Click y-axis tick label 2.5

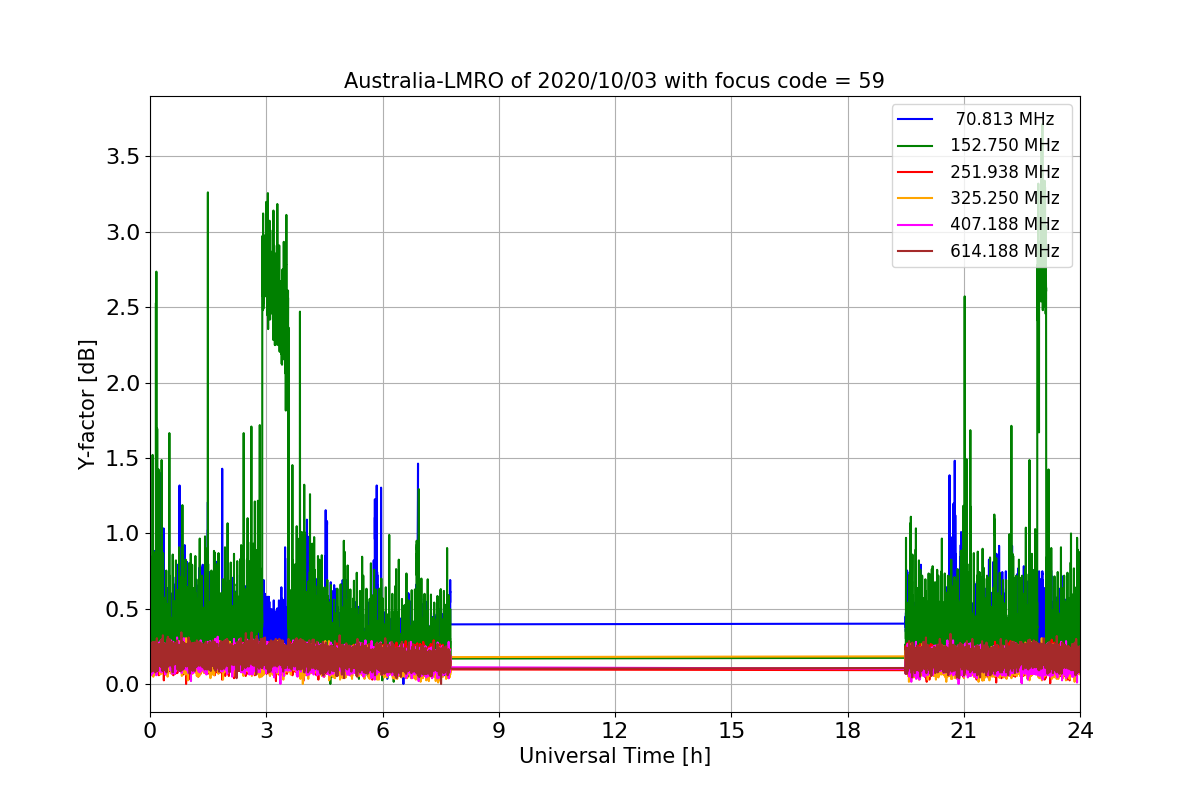122,308
